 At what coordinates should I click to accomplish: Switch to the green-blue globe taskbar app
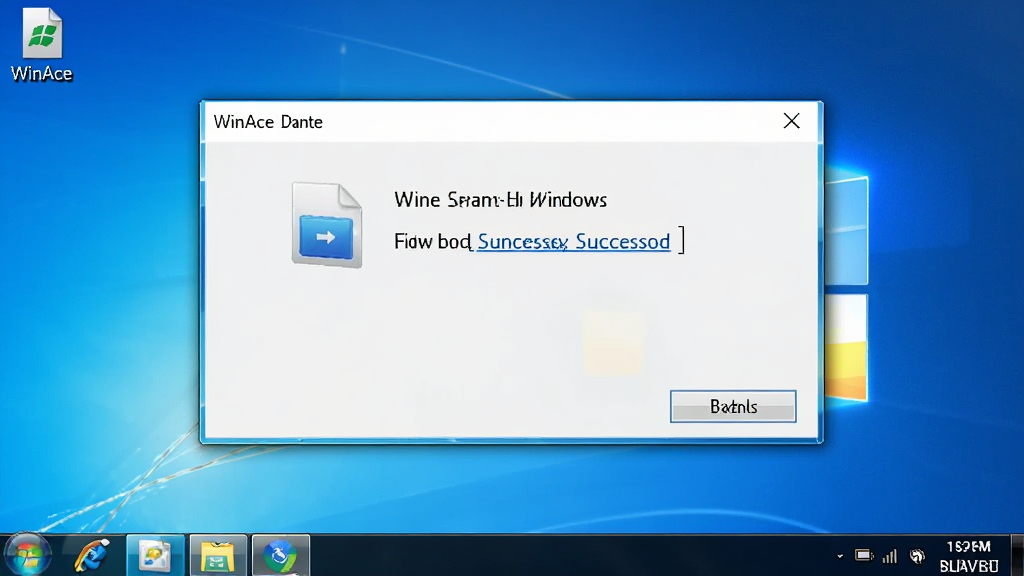coord(280,556)
